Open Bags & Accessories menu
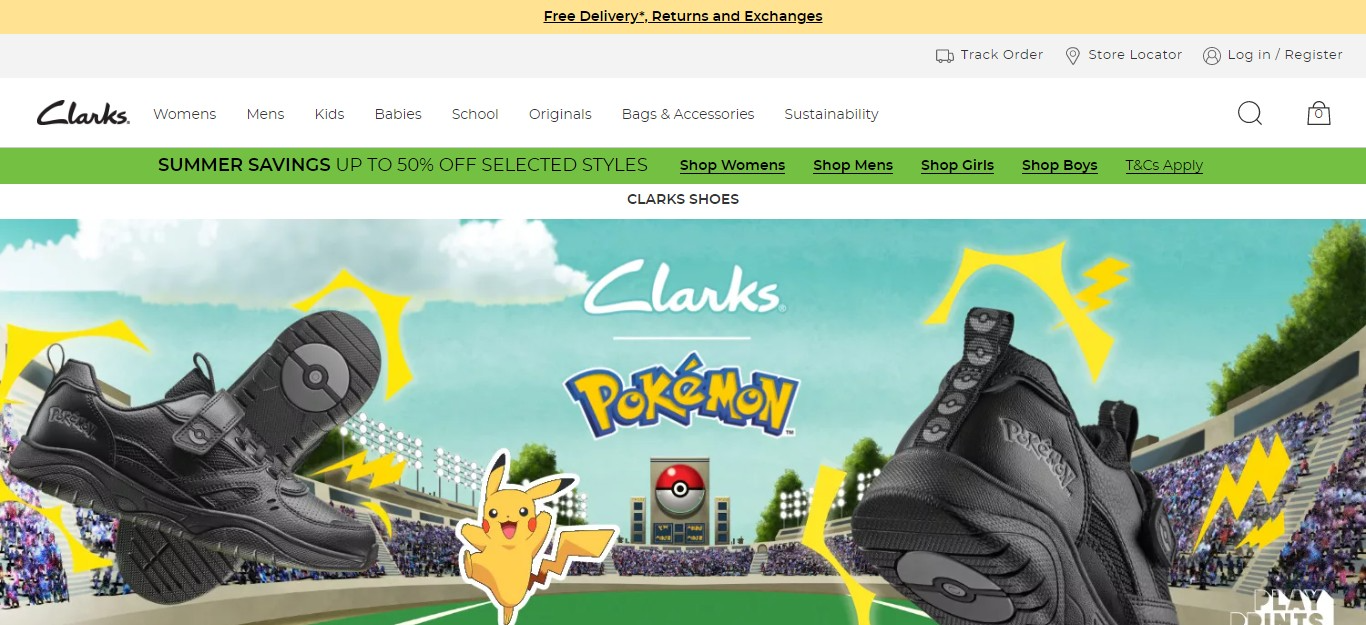Screen dimensions: 1366x625 [x=688, y=114]
